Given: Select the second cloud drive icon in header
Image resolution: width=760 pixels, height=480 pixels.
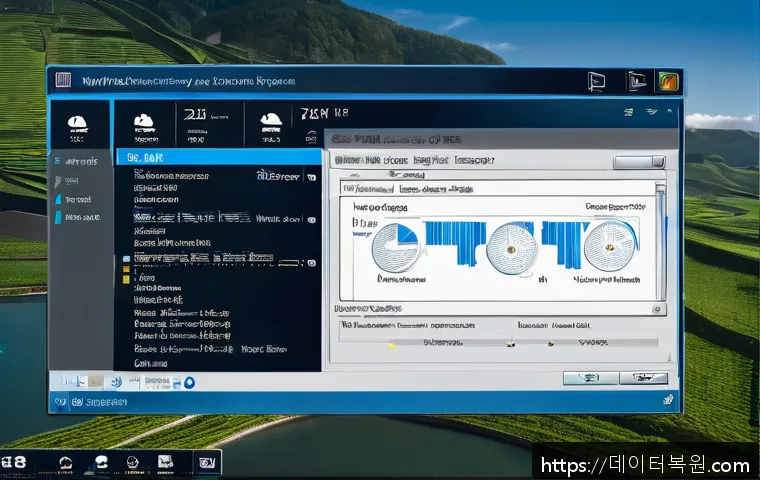Looking at the screenshot, I should tap(146, 124).
